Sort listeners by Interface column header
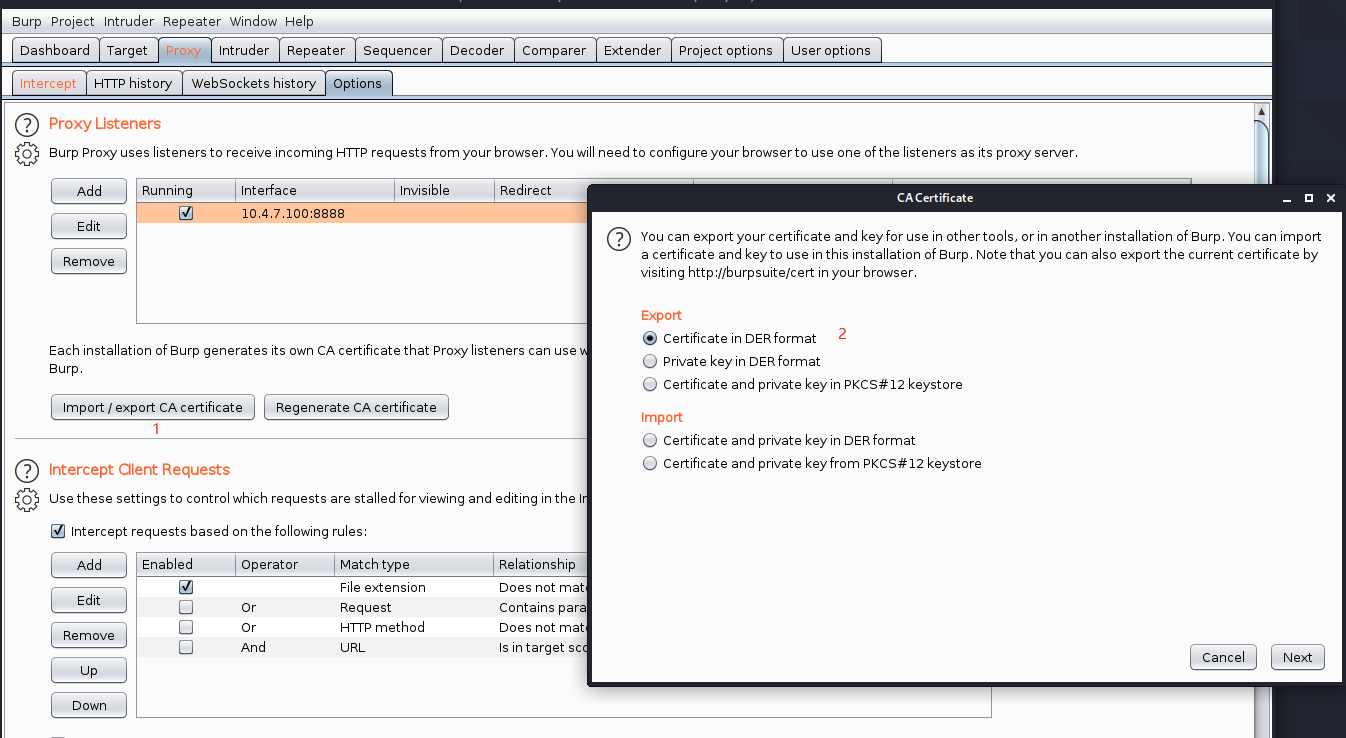This screenshot has width=1346, height=738. click(x=314, y=190)
